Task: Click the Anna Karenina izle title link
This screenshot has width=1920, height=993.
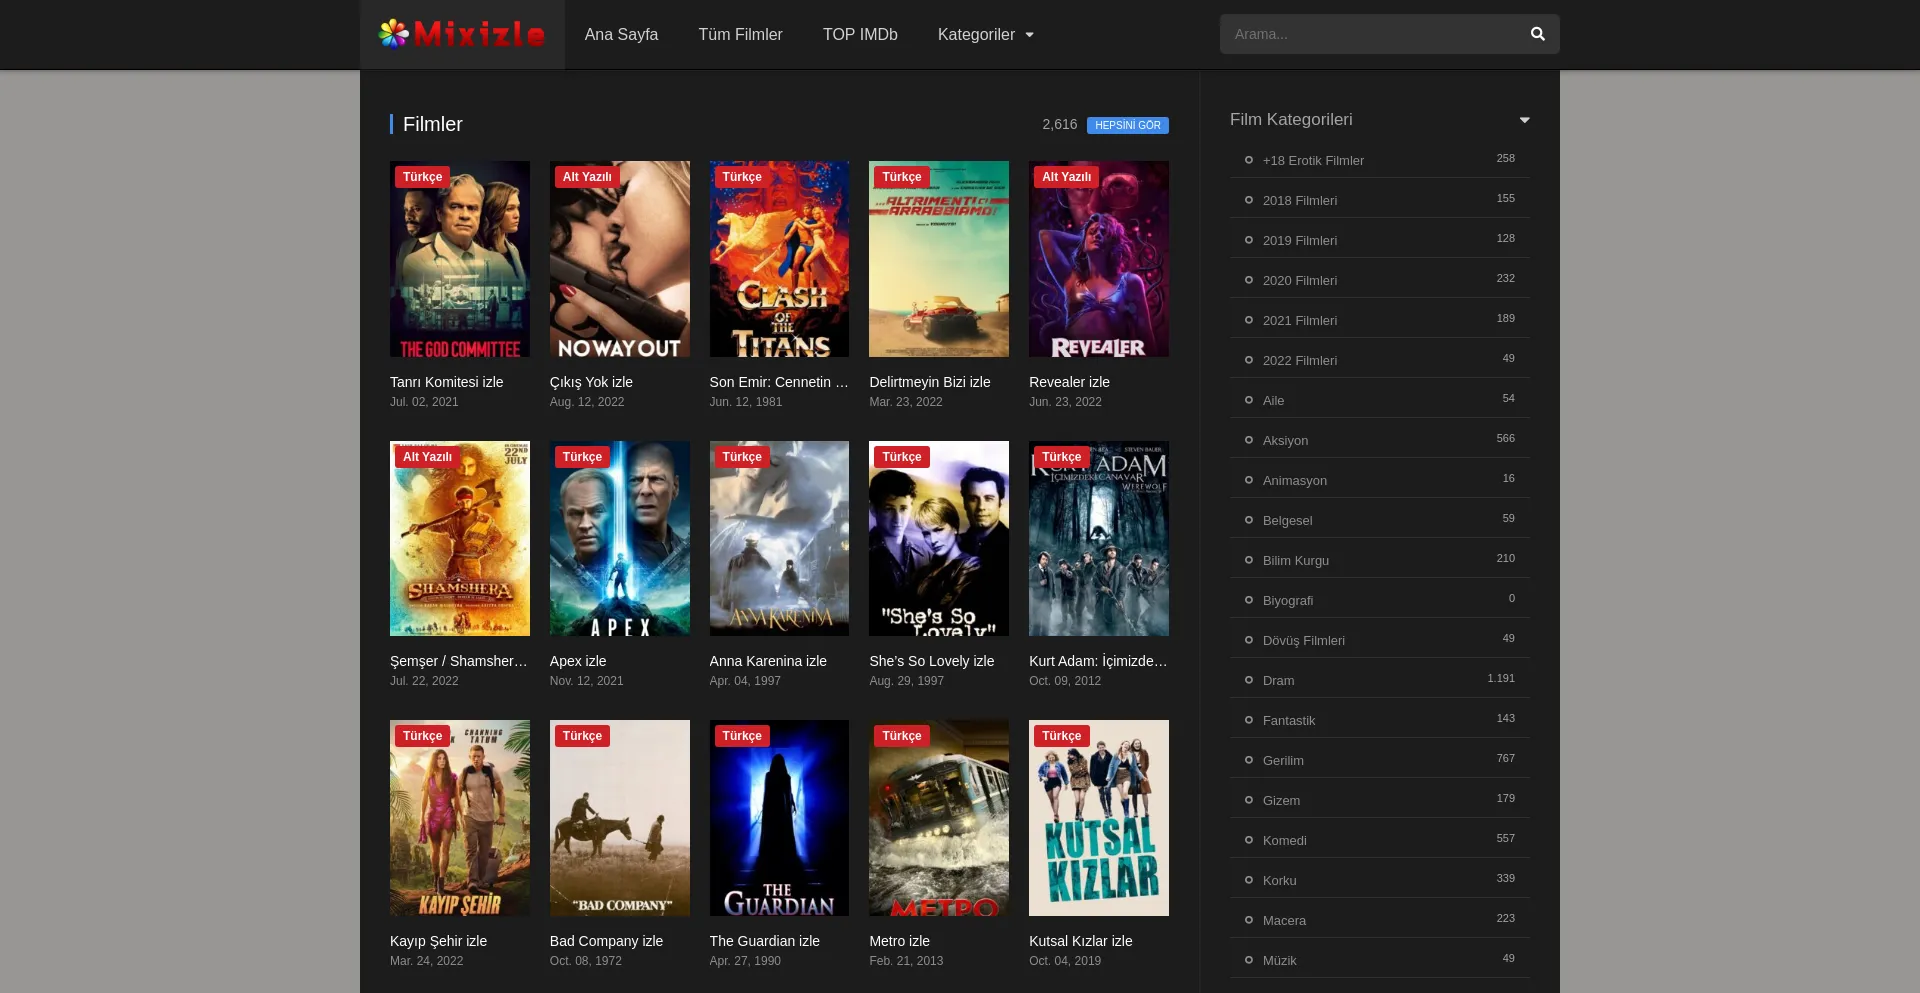Action: click(768, 661)
